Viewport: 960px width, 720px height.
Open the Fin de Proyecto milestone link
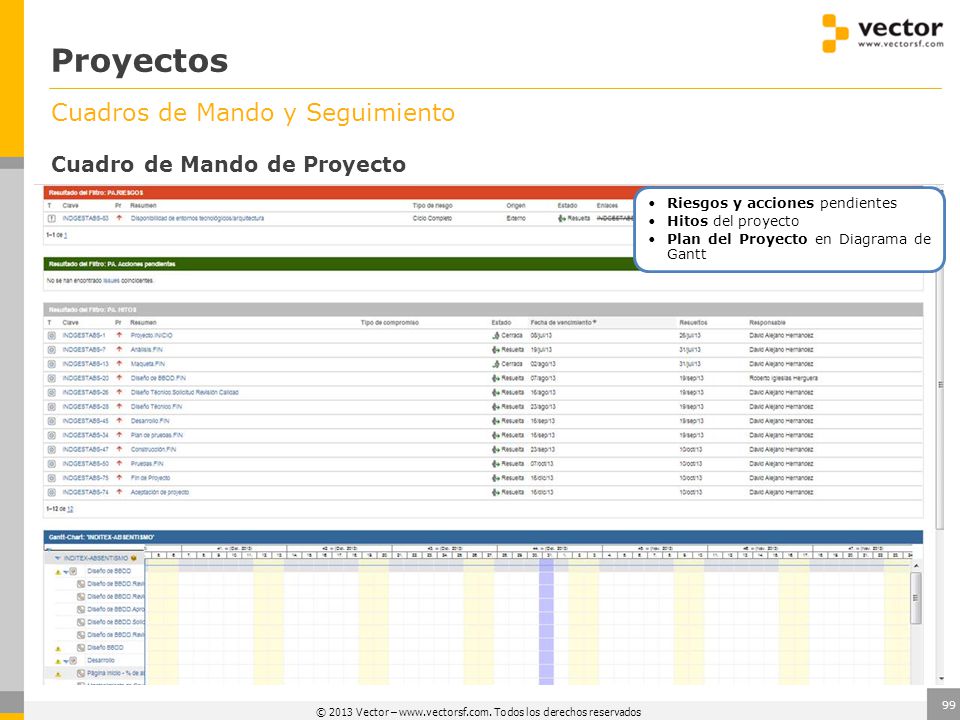coord(150,478)
